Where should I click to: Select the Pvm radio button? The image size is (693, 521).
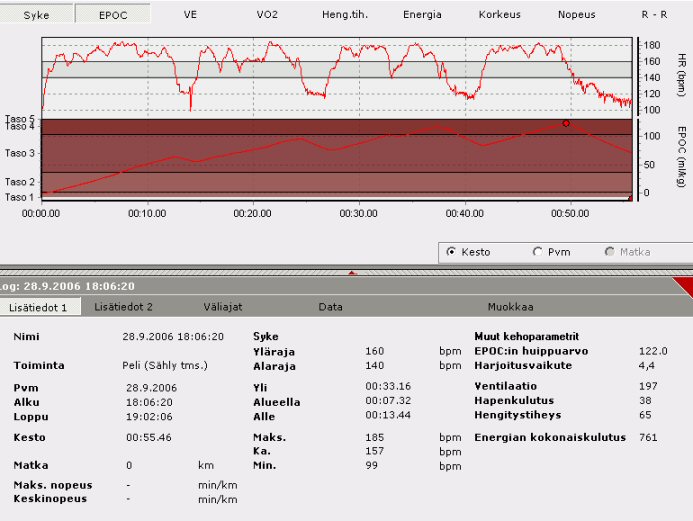(538, 252)
